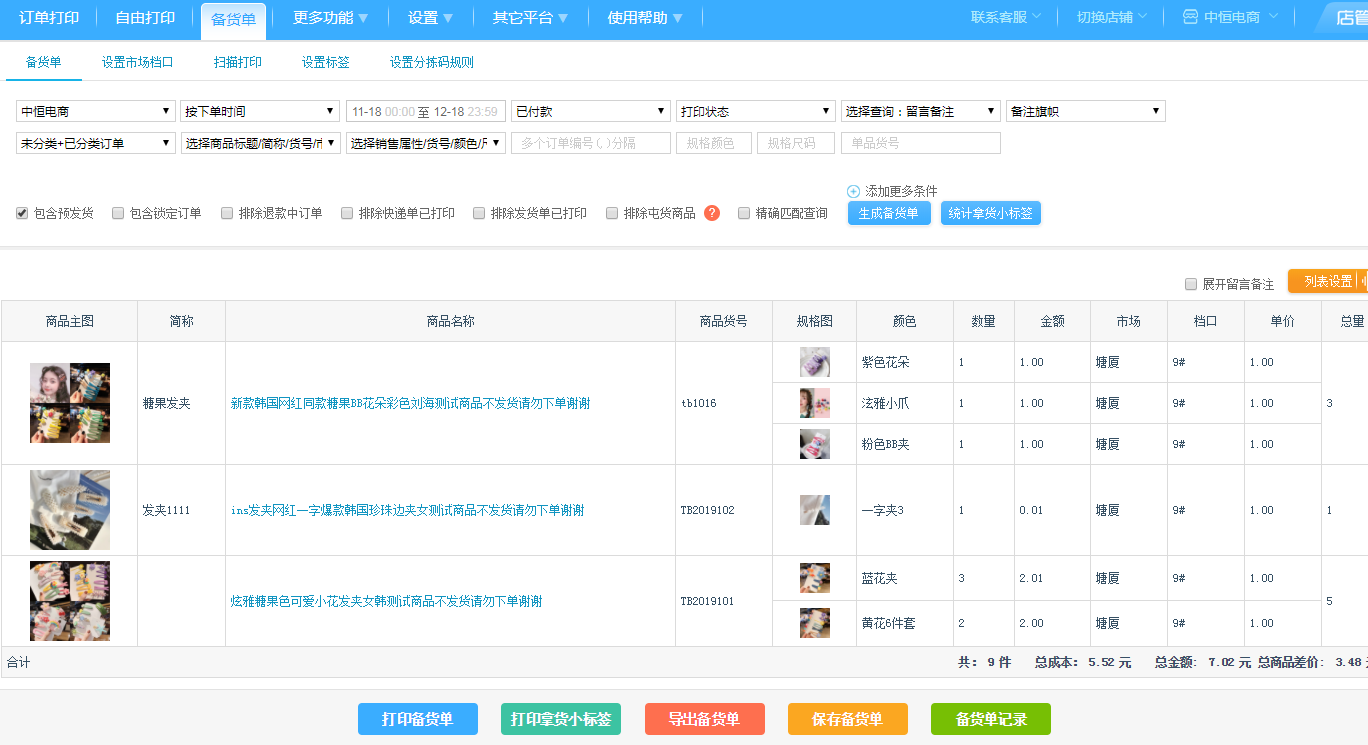The image size is (1368, 745).
Task: Click the 多个订单编号 input field
Action: 591,143
